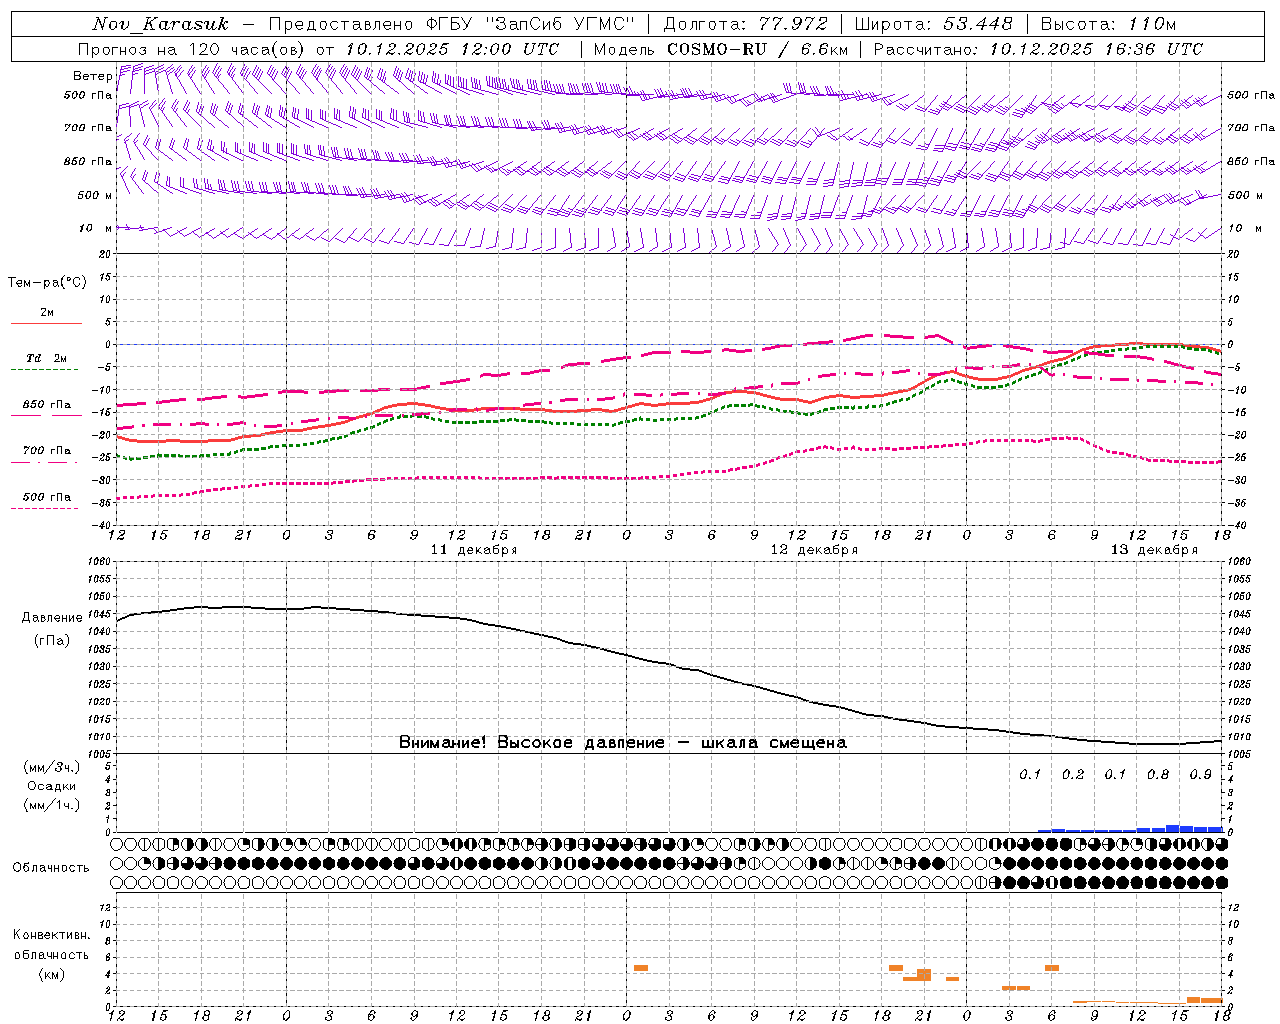Click the Nov_Karasuk station title

[x=160, y=24]
